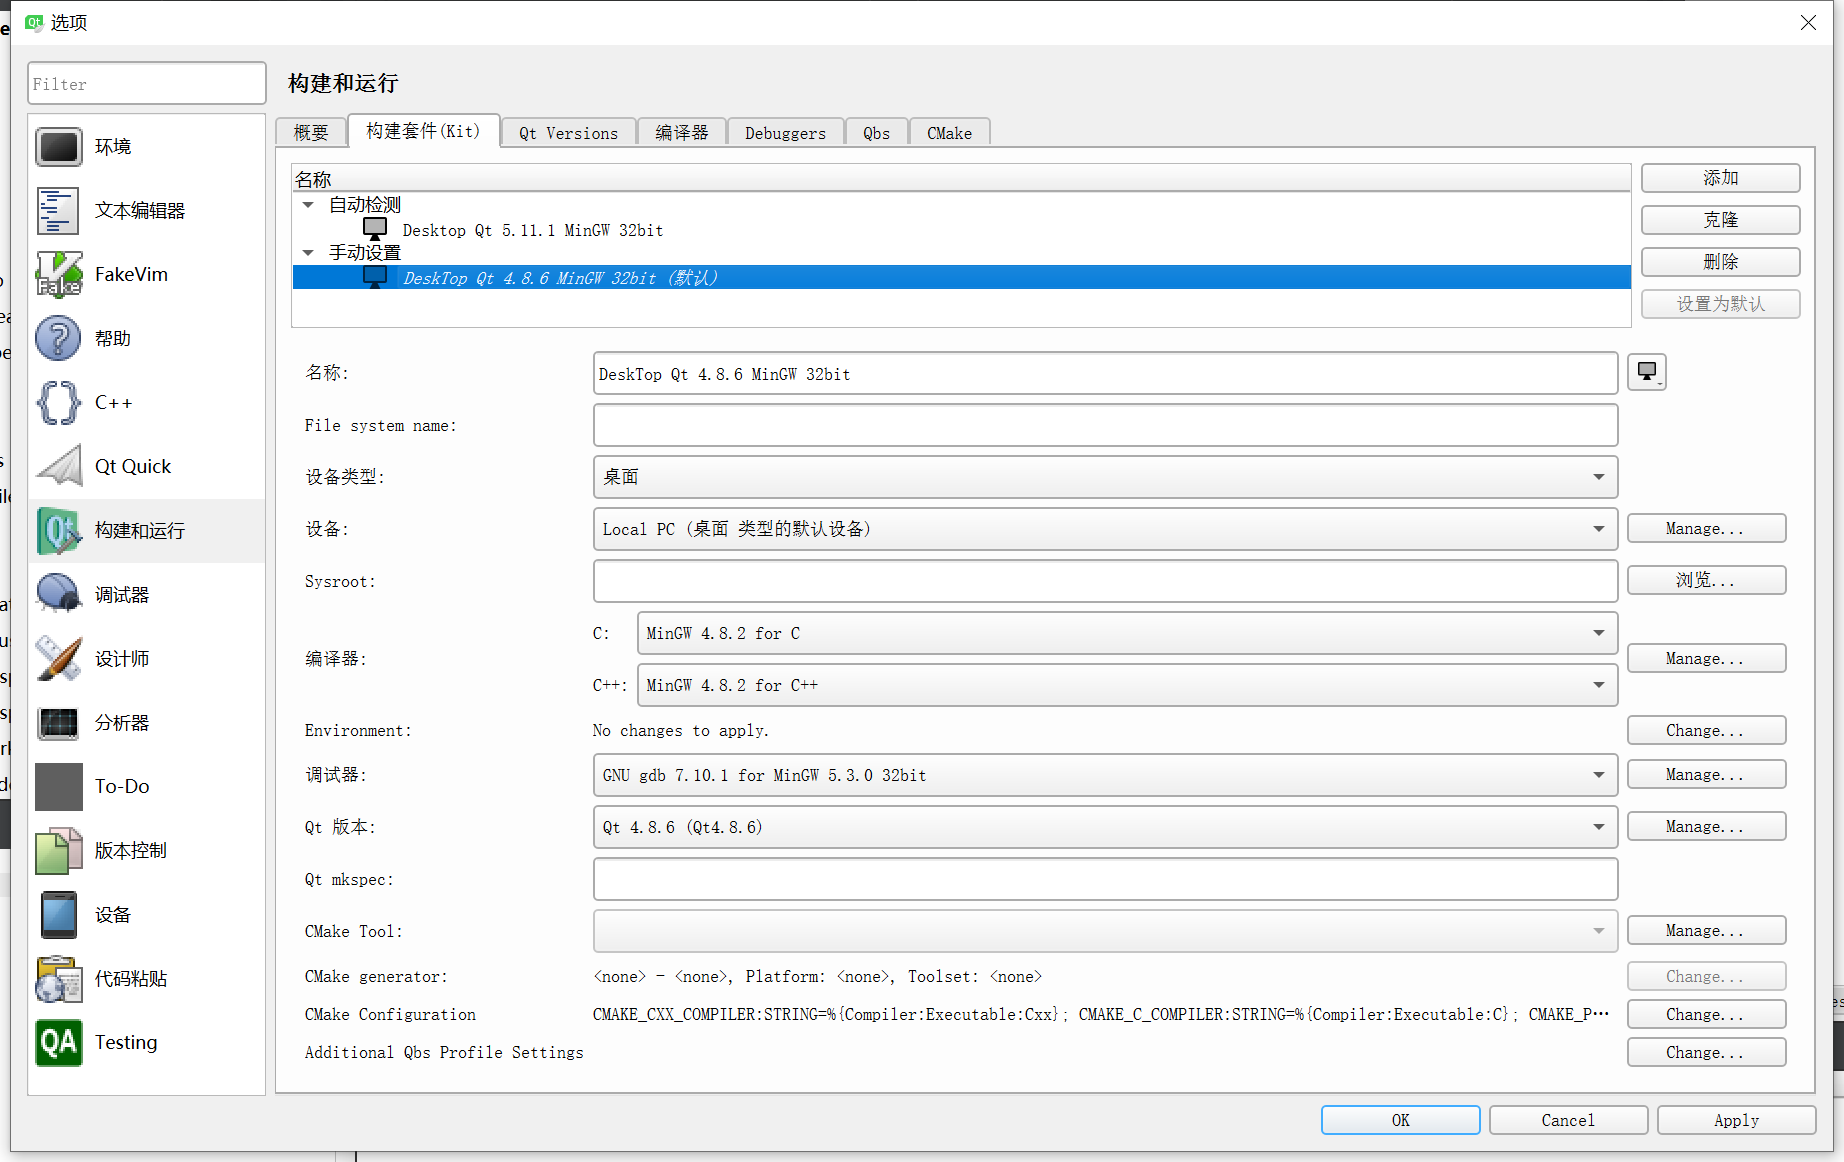This screenshot has width=1844, height=1162.
Task: Open the 设备类型 dropdown showing 桌面
Action: 1105,477
